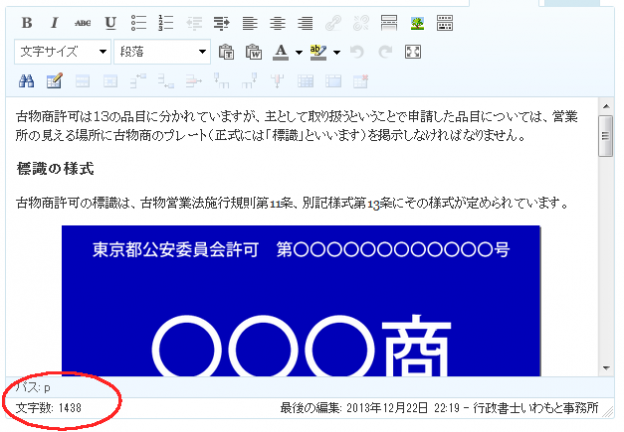The height and width of the screenshot is (432, 624).
Task: Click the vertical scrollbar thumb
Action: [x=606, y=136]
